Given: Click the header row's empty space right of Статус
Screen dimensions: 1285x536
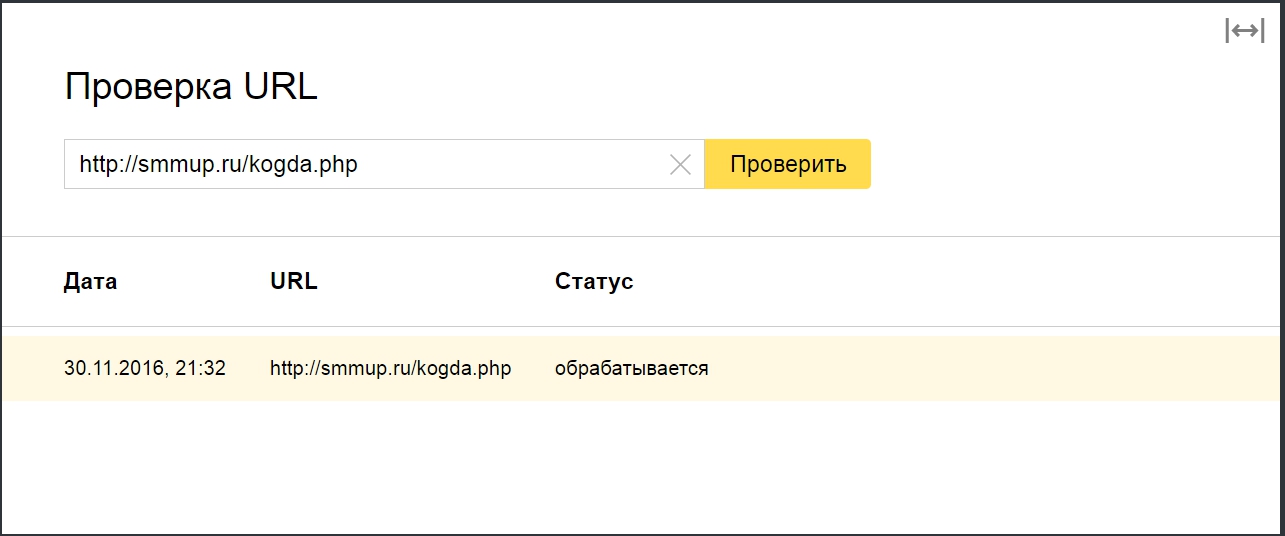Looking at the screenshot, I should (x=950, y=282).
